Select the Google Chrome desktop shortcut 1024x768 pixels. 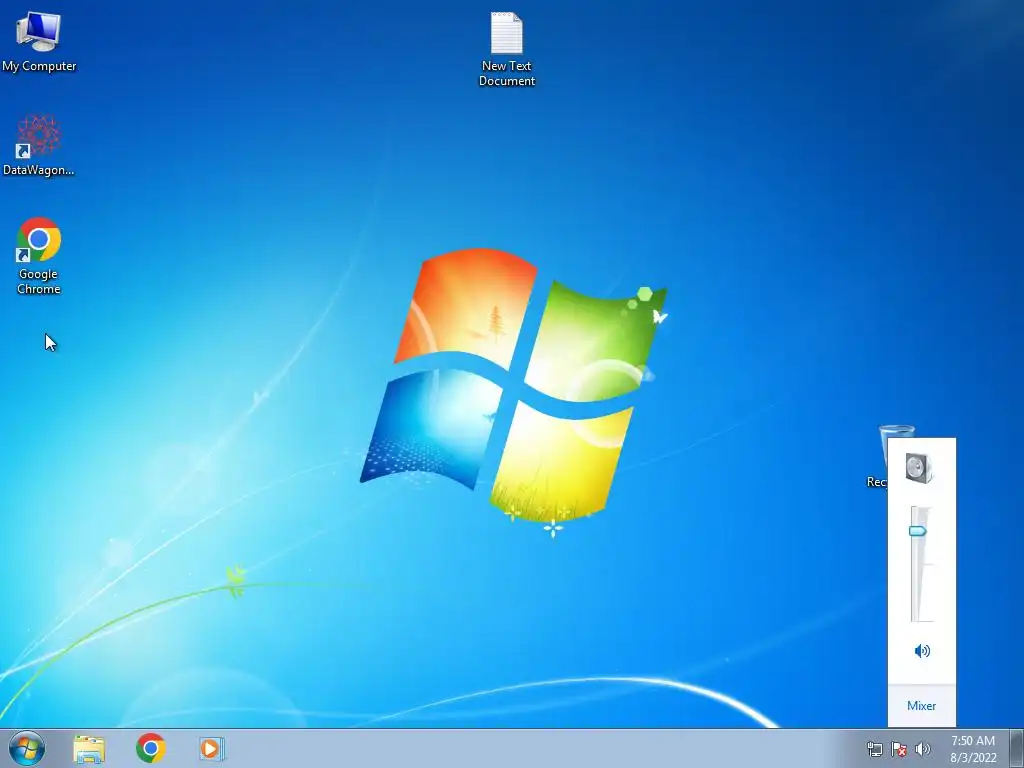(39, 255)
